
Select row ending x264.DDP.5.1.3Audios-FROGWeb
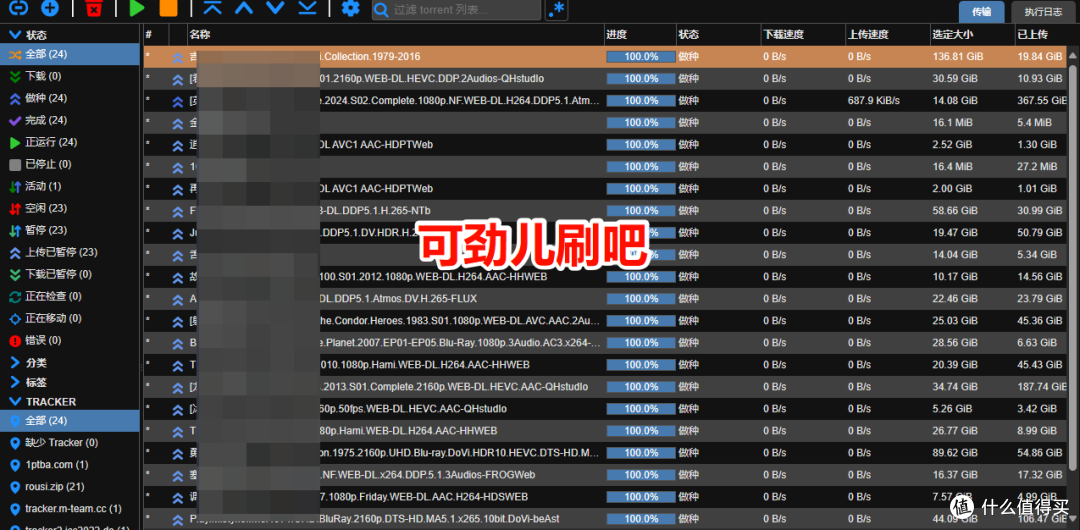click(605, 475)
